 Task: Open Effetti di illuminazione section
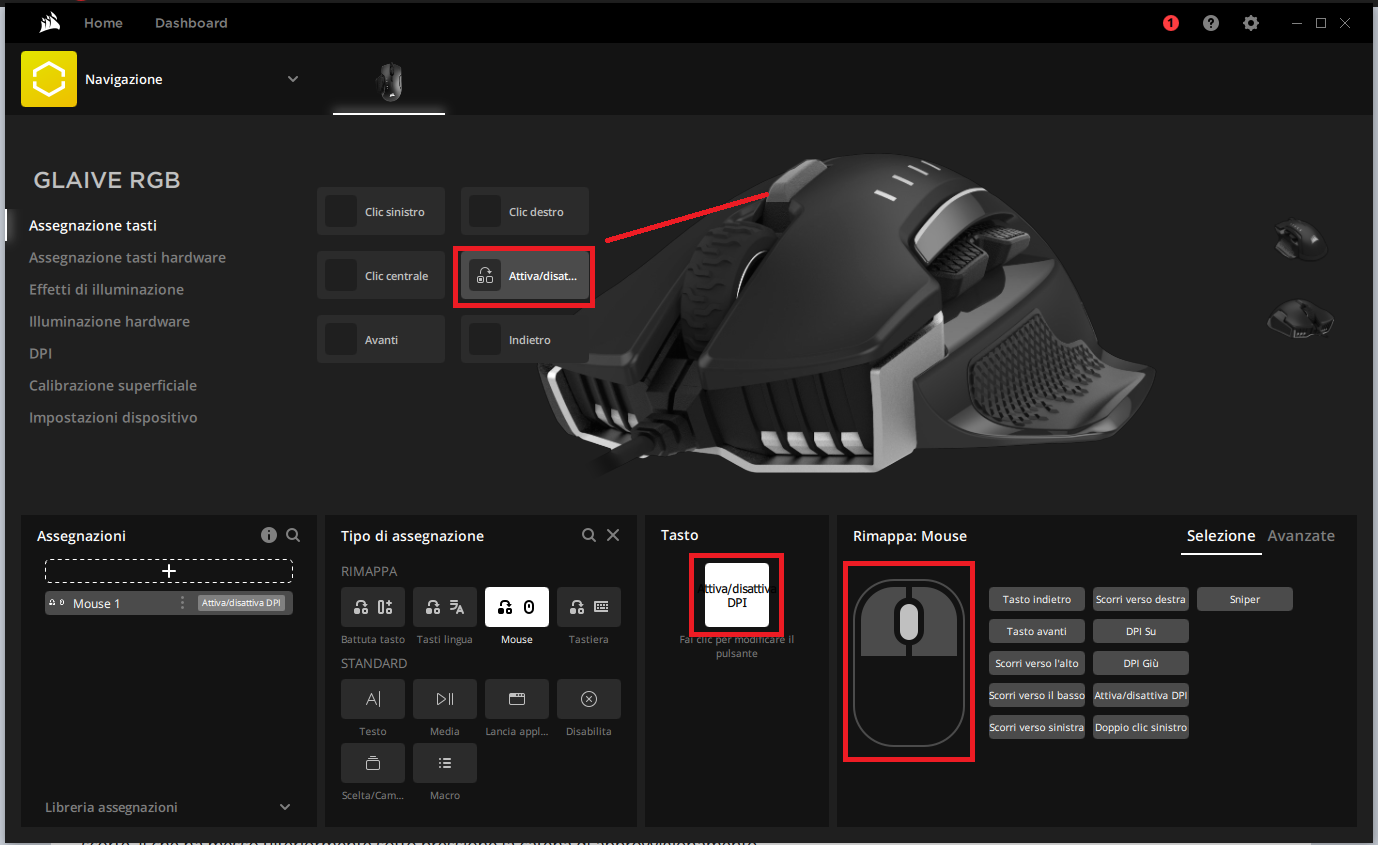coord(106,290)
